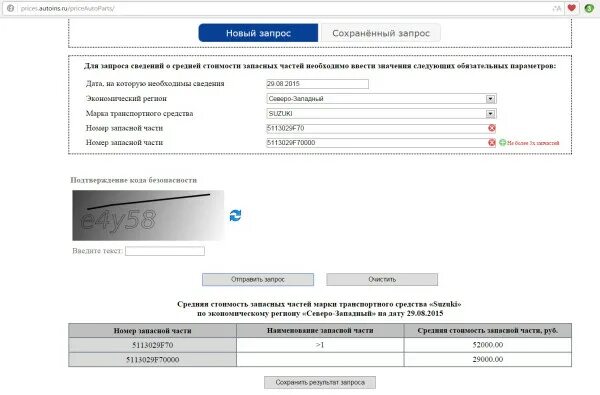Image resolution: width=600 pixels, height=395 pixels.
Task: Click label Дата, на которую необходимы сведения
Action: 155,84
